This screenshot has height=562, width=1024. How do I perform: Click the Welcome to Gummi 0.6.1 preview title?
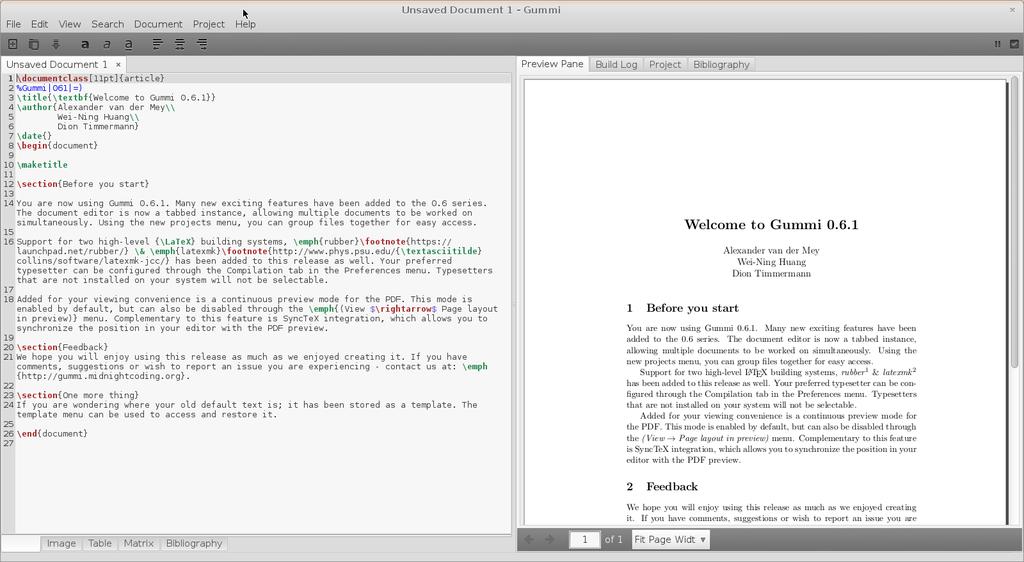771,225
